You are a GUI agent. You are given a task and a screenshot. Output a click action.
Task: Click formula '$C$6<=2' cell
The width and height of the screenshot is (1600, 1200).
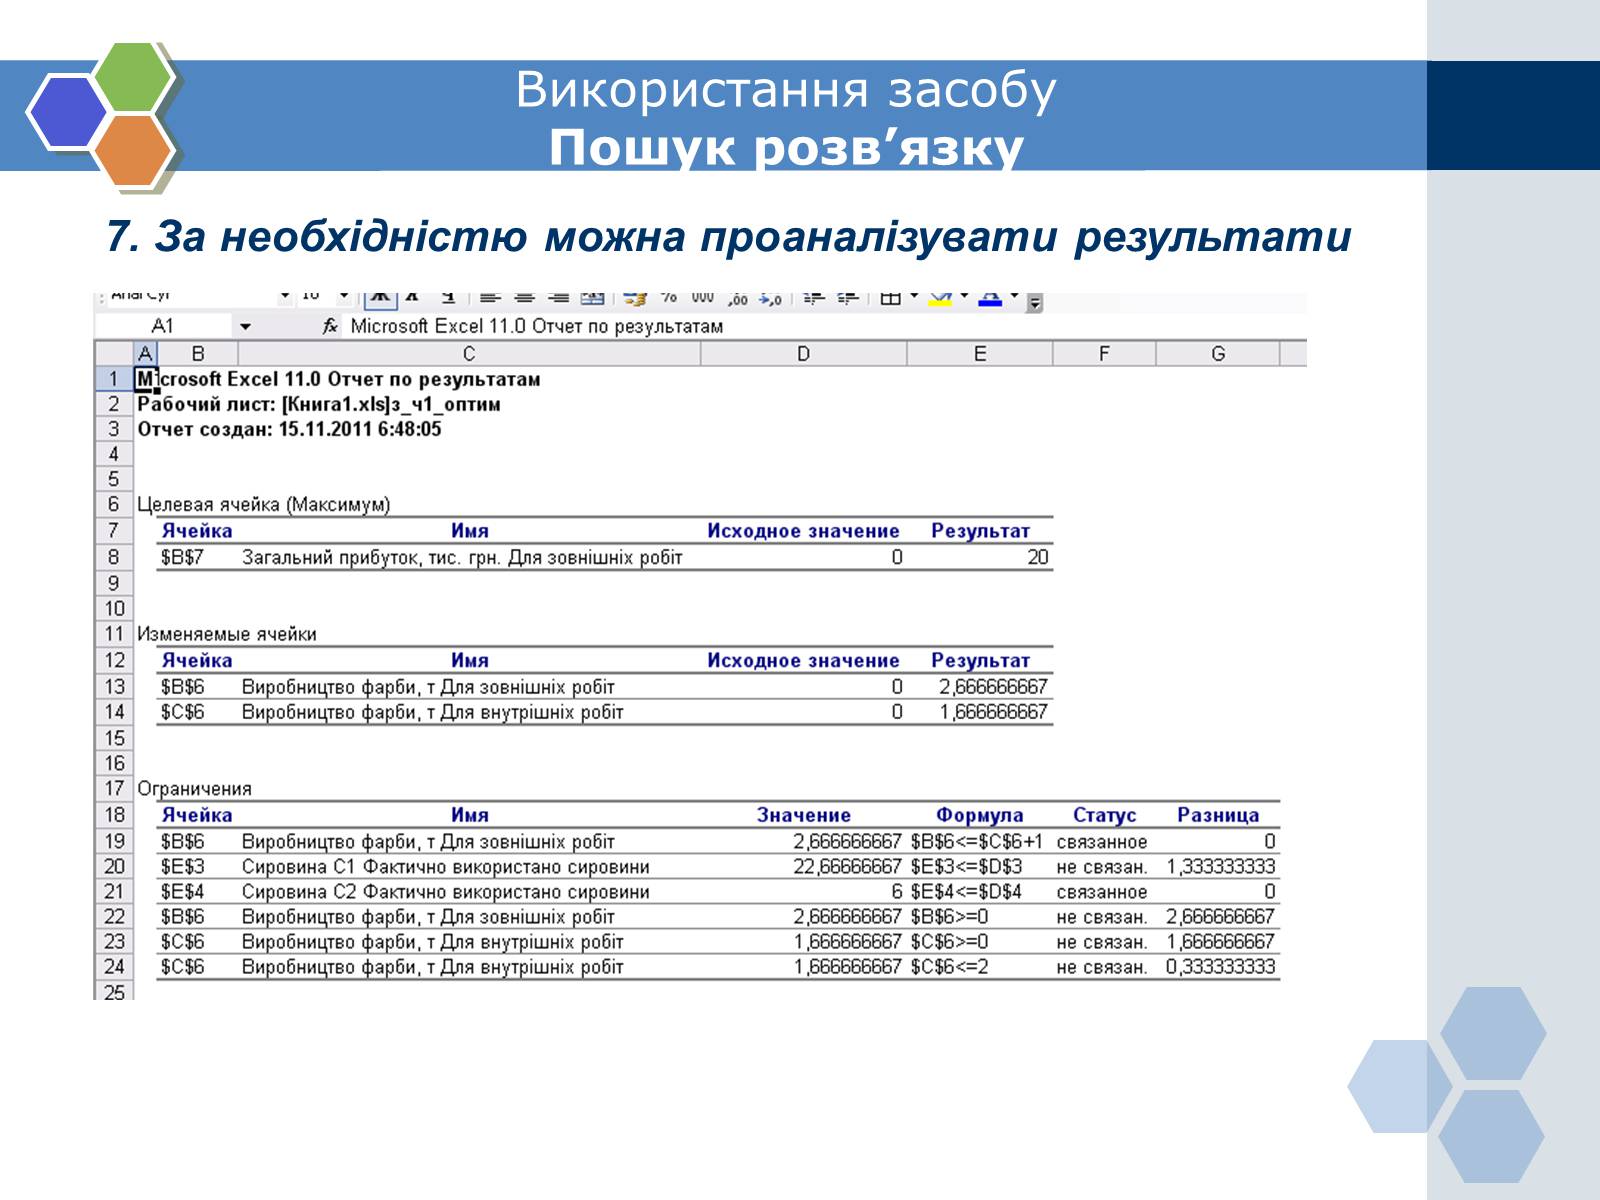click(x=949, y=967)
